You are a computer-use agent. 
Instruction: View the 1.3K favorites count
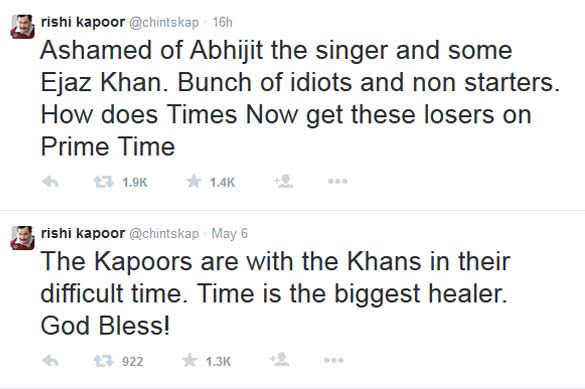coord(218,361)
